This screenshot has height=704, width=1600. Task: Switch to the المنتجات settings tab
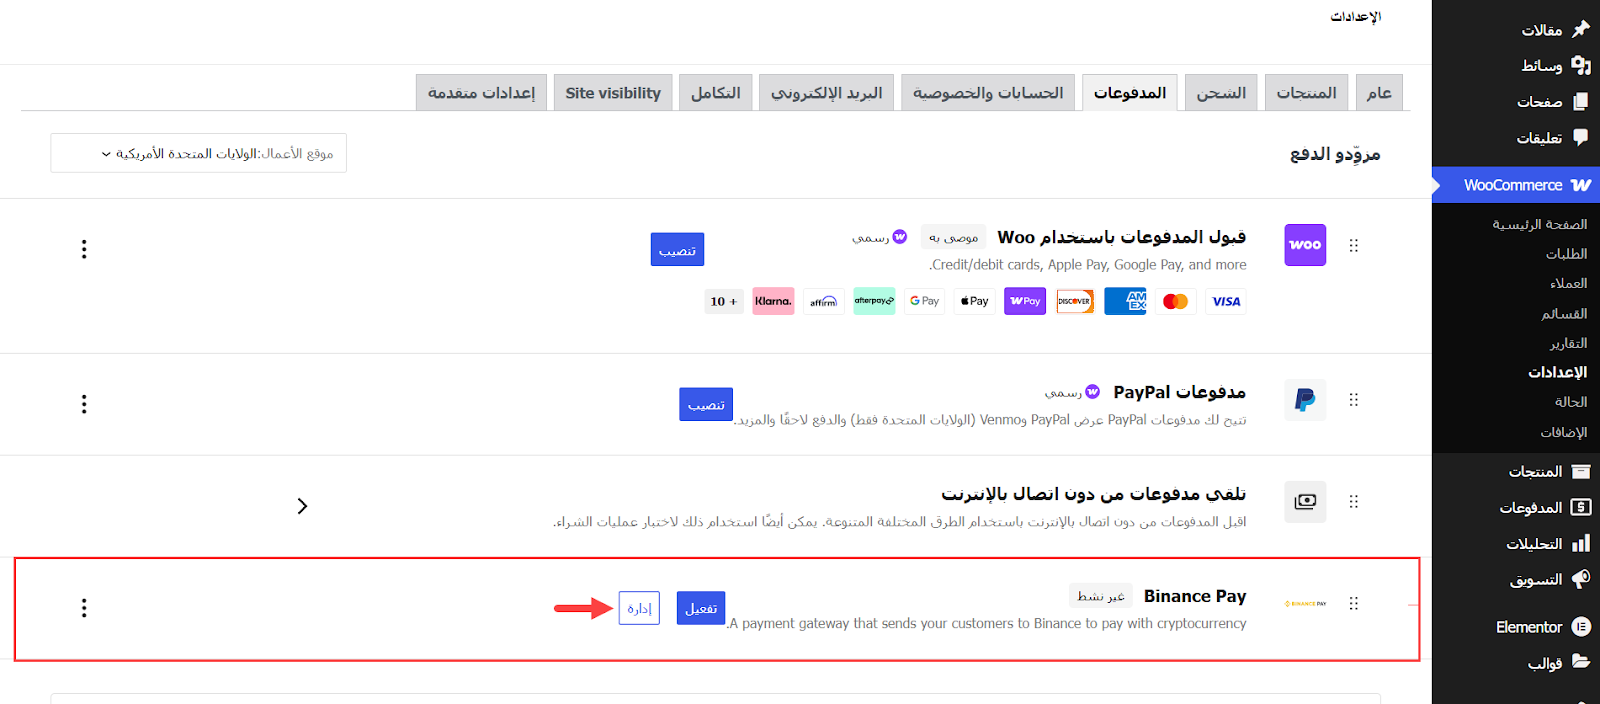[1306, 92]
